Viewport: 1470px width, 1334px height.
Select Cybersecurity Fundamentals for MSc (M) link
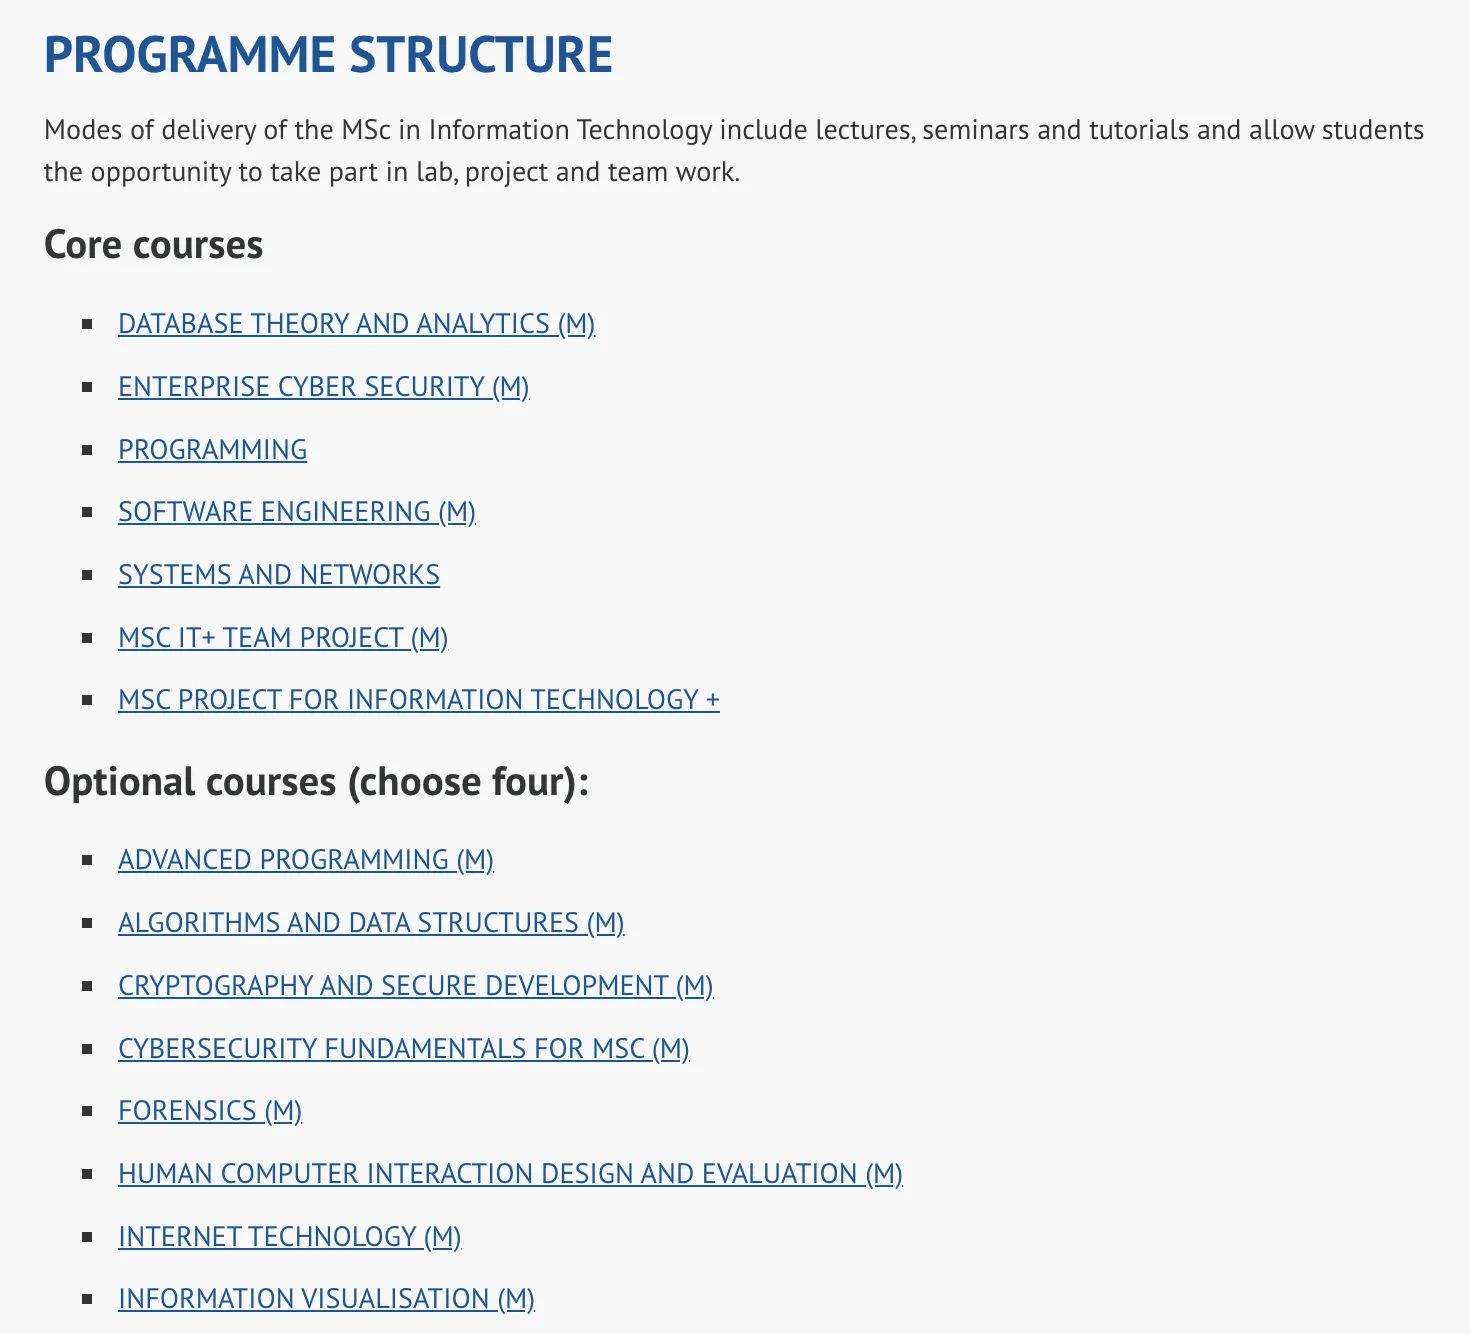403,1049
